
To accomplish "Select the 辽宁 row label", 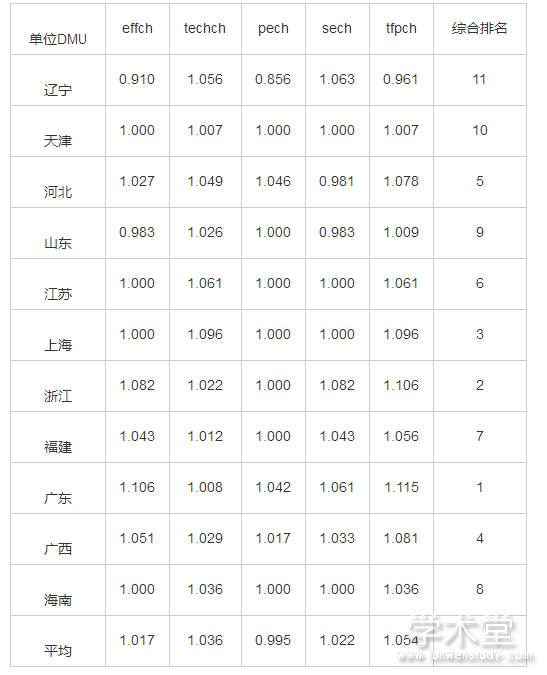I will (x=58, y=90).
